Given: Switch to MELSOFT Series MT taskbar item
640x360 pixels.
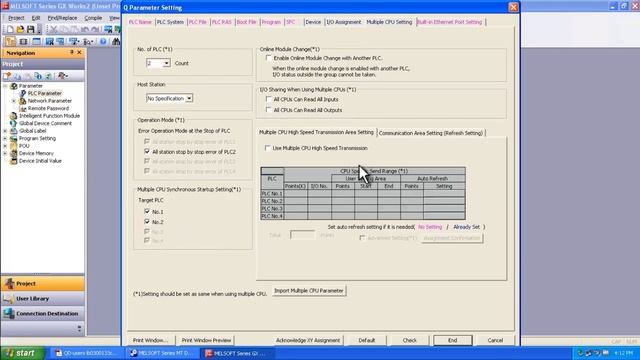Looking at the screenshot, I should (160, 353).
